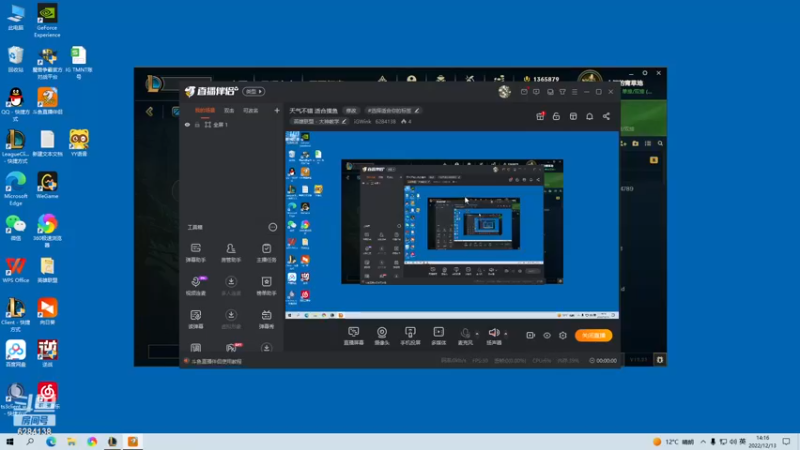Open streaming settings gear beside the orange button
This screenshot has width=800, height=450.
pyautogui.click(x=563, y=335)
